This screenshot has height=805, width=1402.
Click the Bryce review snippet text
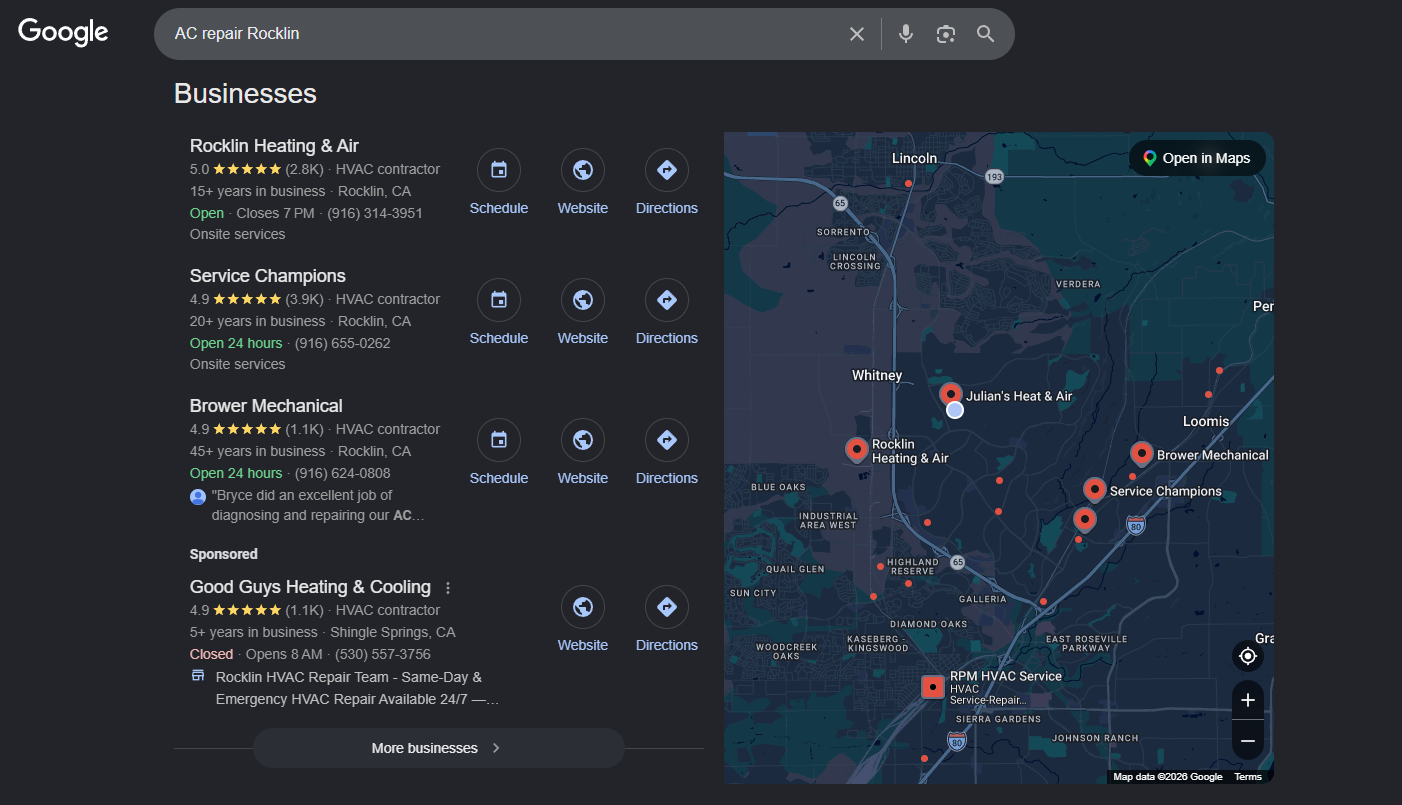click(x=318, y=506)
